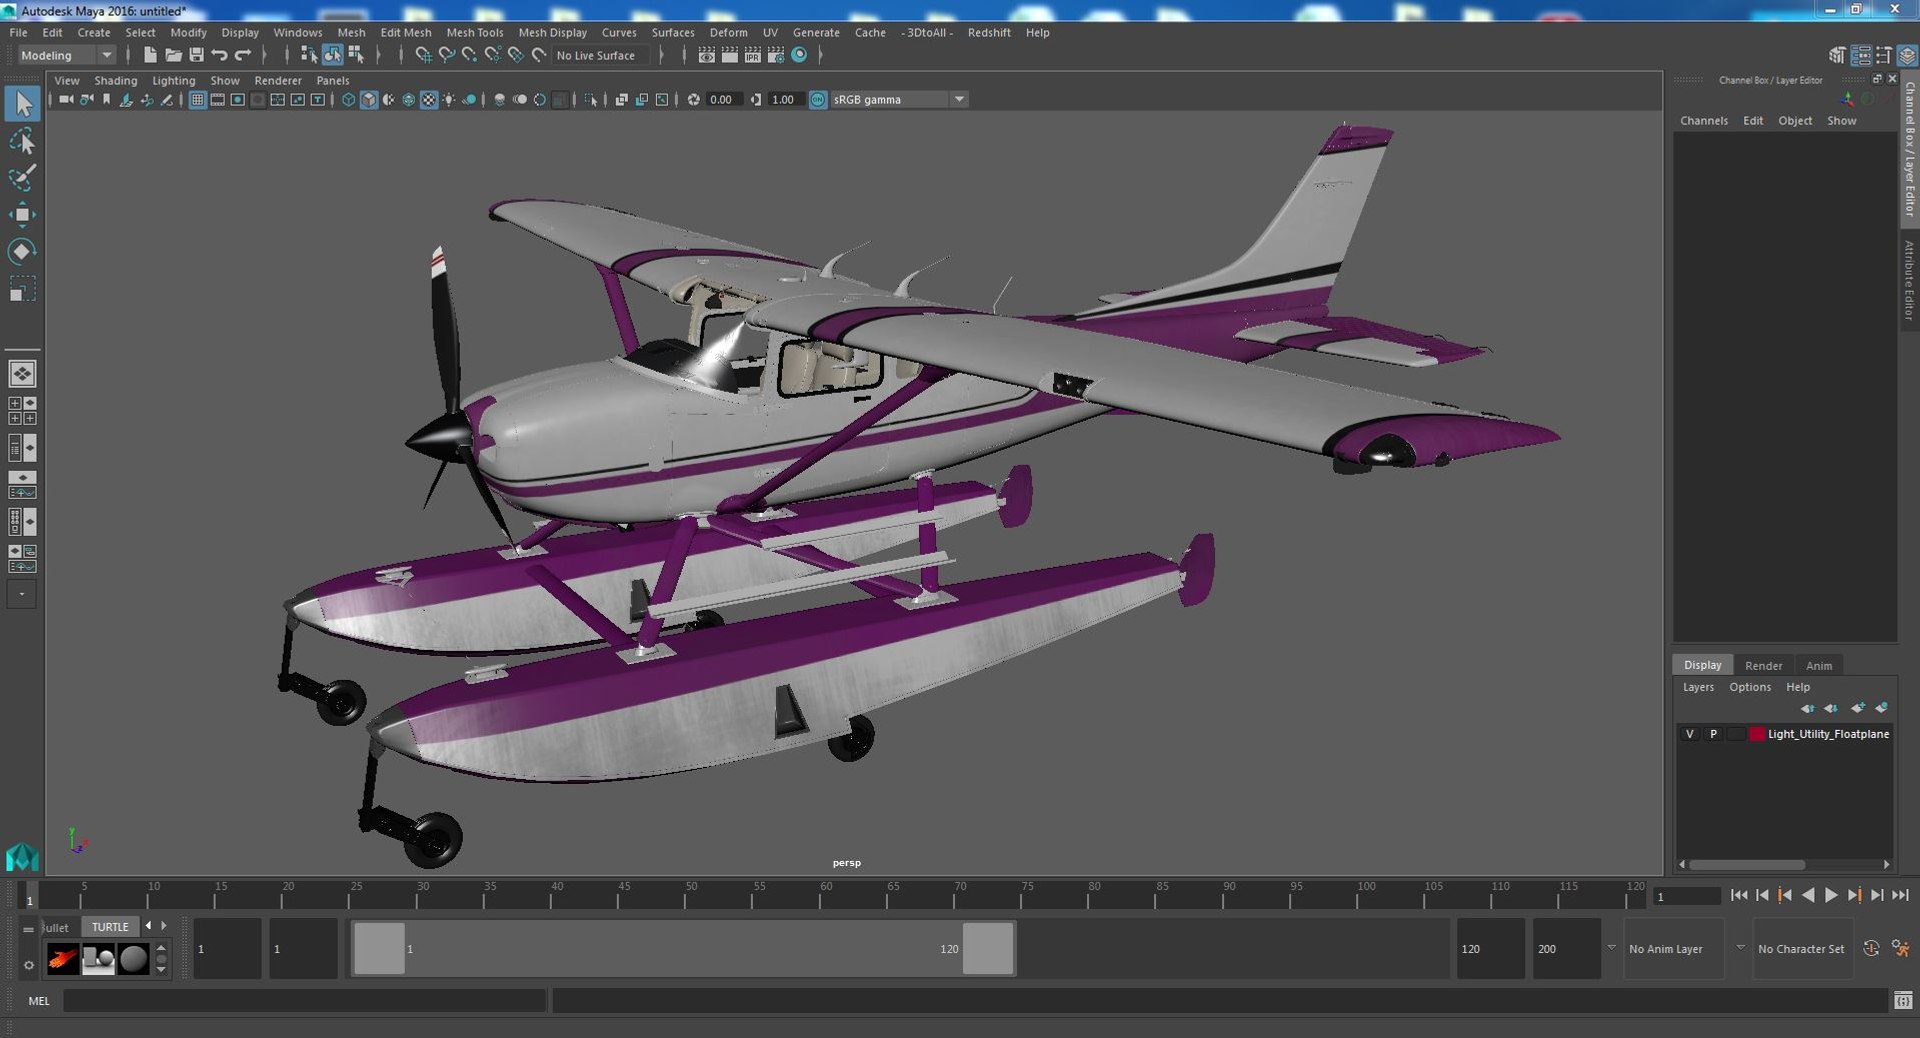Choose the Scale tool
The image size is (1920, 1038).
22,289
